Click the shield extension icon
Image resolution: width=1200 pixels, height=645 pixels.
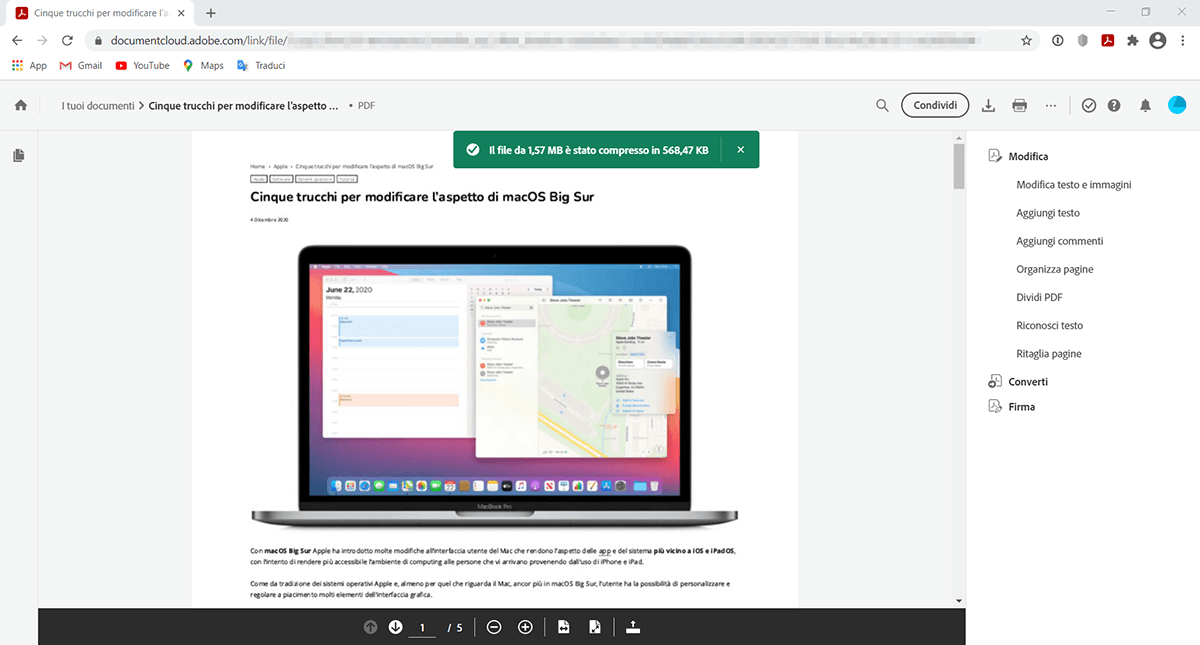click(x=1083, y=41)
